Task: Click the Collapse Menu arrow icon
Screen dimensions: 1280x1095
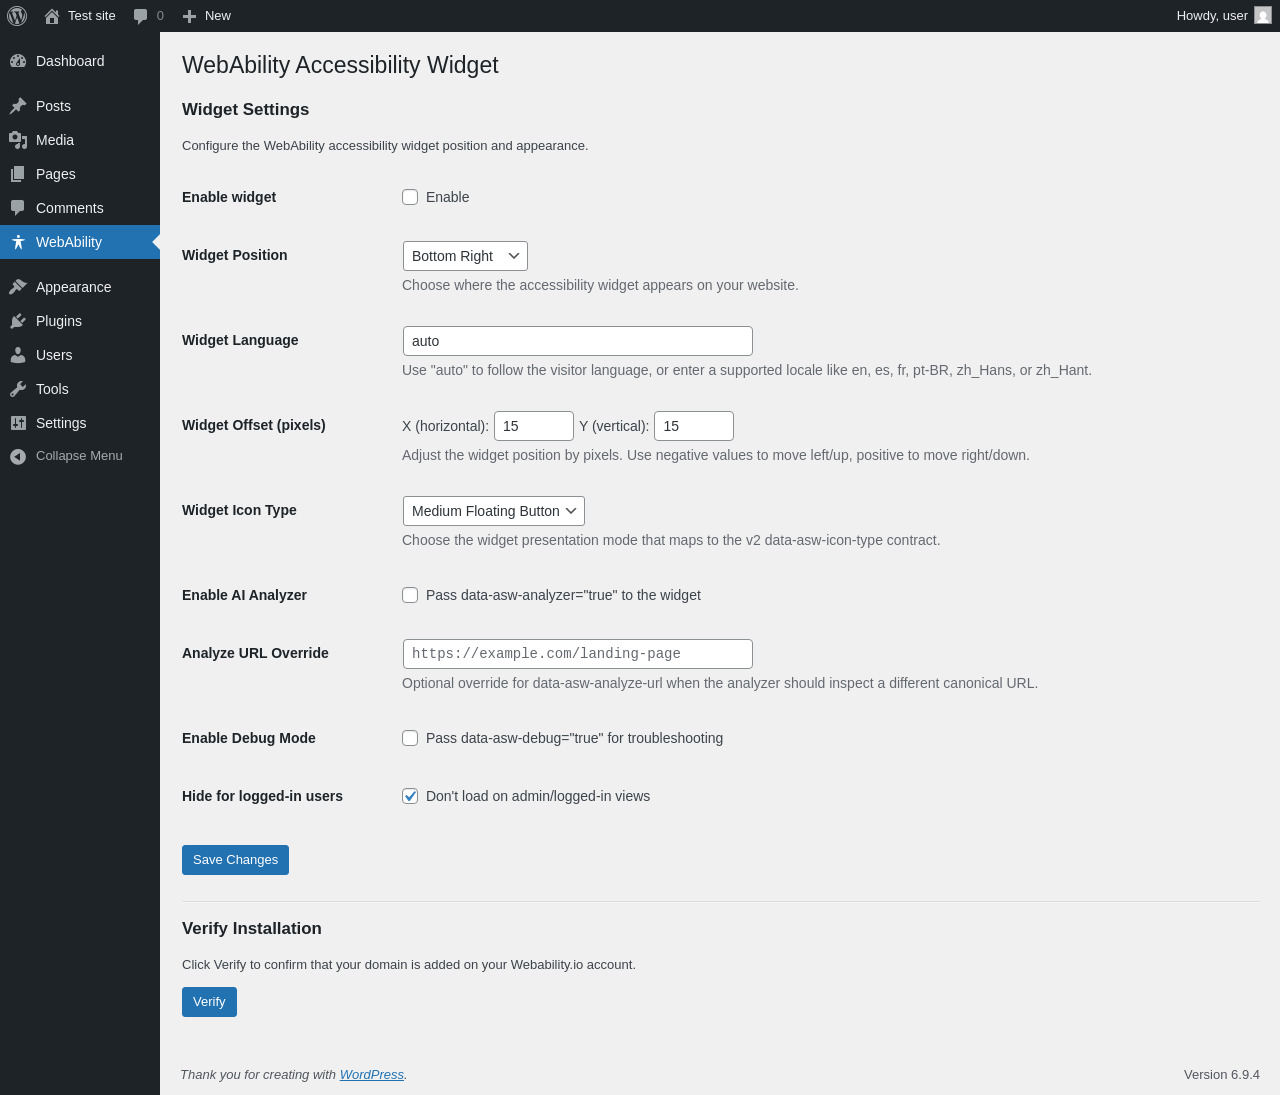Action: click(x=18, y=456)
